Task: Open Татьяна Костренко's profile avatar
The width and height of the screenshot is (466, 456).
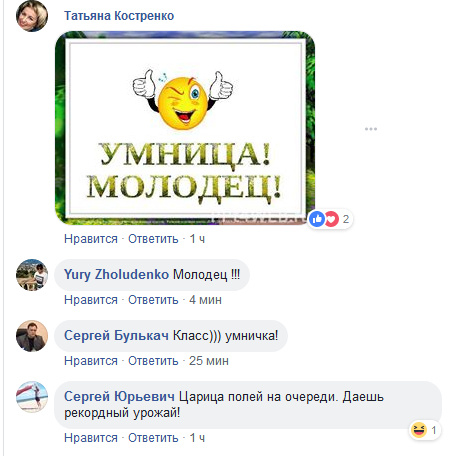Action: click(x=32, y=16)
